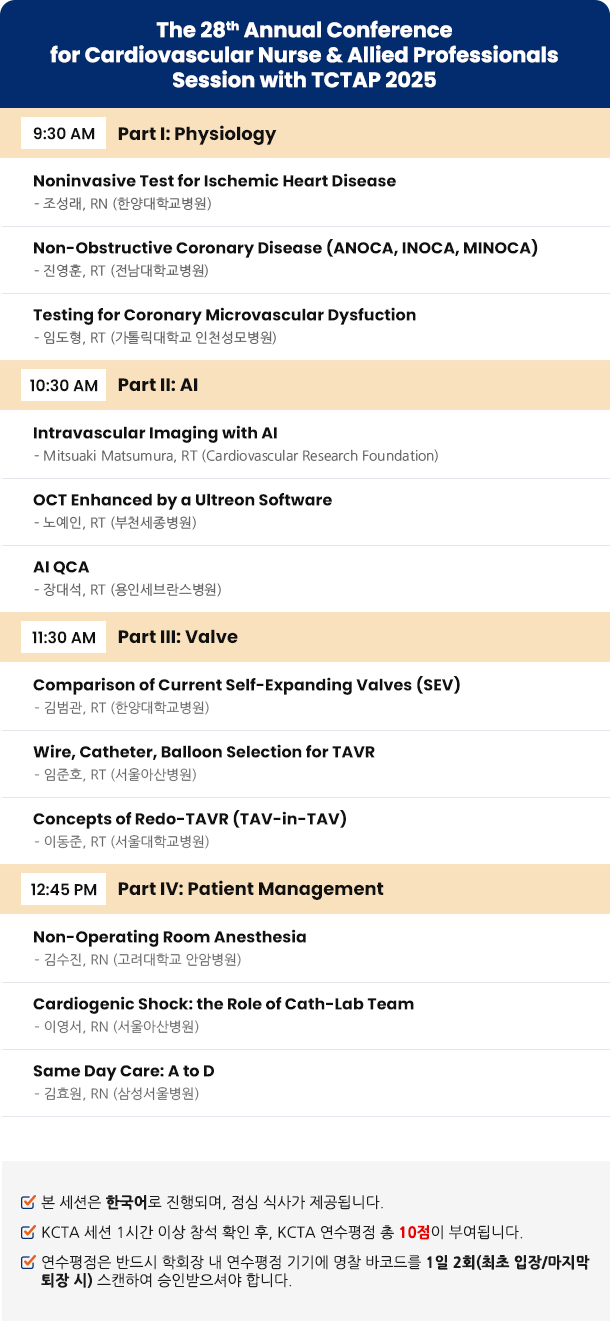Select the 10:30 AM time badge

pos(64,385)
